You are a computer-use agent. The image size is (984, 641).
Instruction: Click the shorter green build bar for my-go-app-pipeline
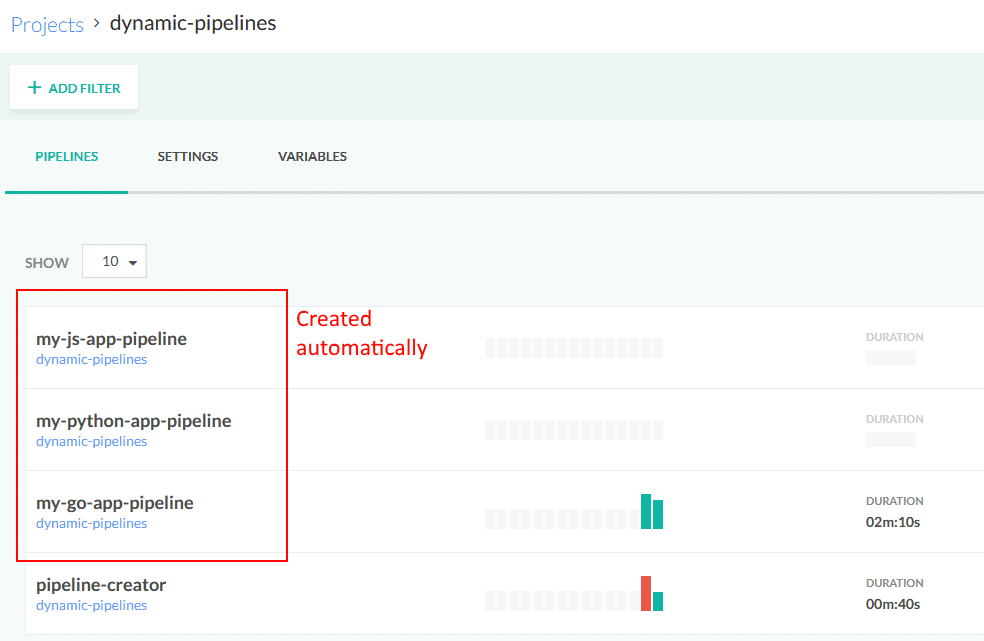point(658,514)
